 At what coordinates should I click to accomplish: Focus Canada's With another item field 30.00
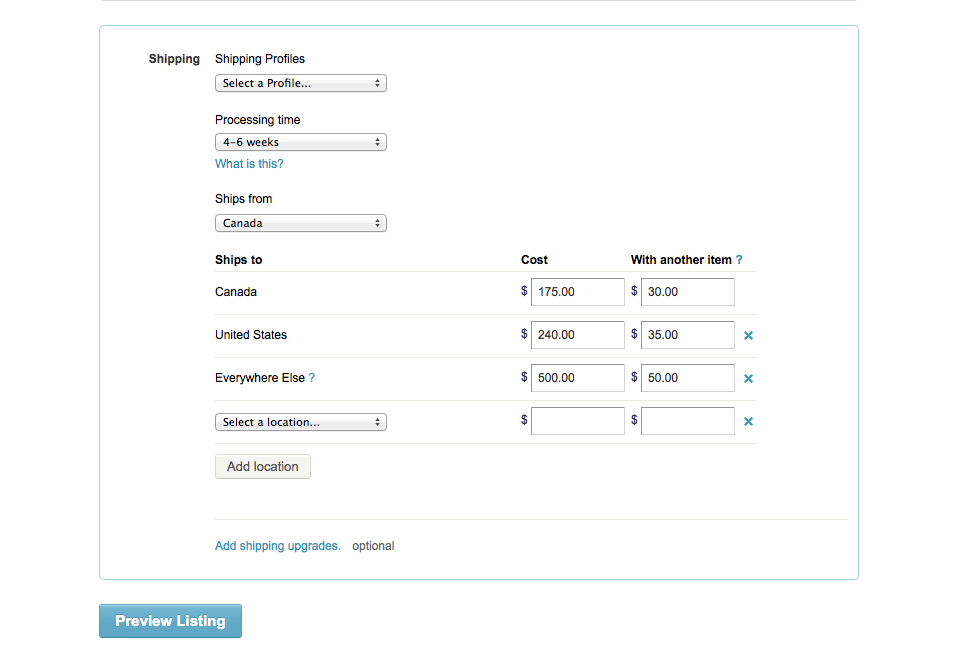click(x=688, y=292)
